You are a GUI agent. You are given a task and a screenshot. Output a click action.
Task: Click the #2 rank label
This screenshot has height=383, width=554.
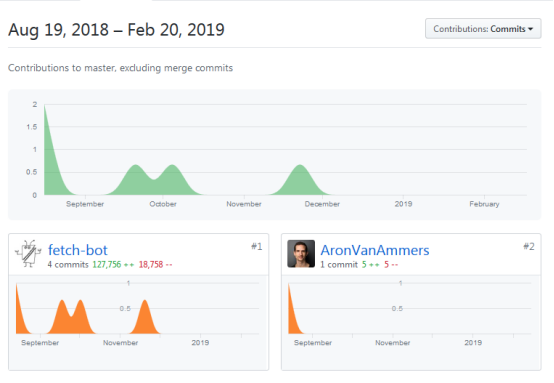(x=529, y=246)
